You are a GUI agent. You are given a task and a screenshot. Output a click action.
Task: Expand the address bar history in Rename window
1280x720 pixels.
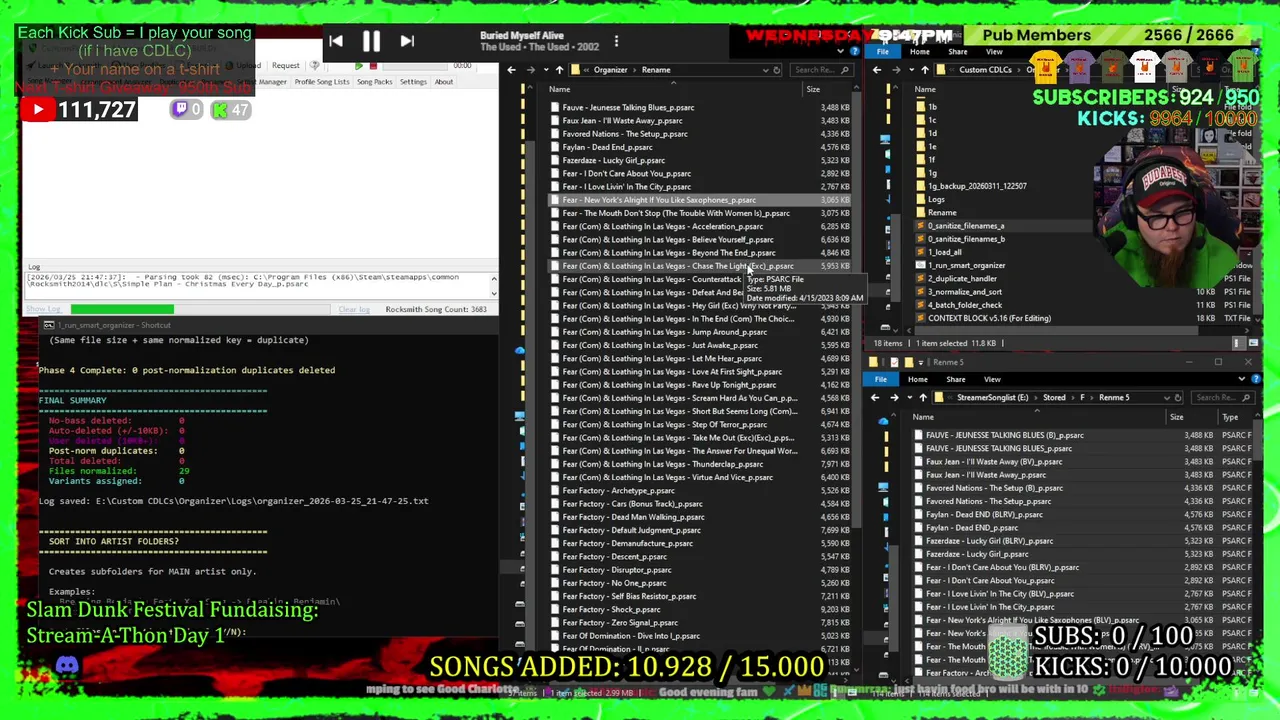tap(766, 70)
